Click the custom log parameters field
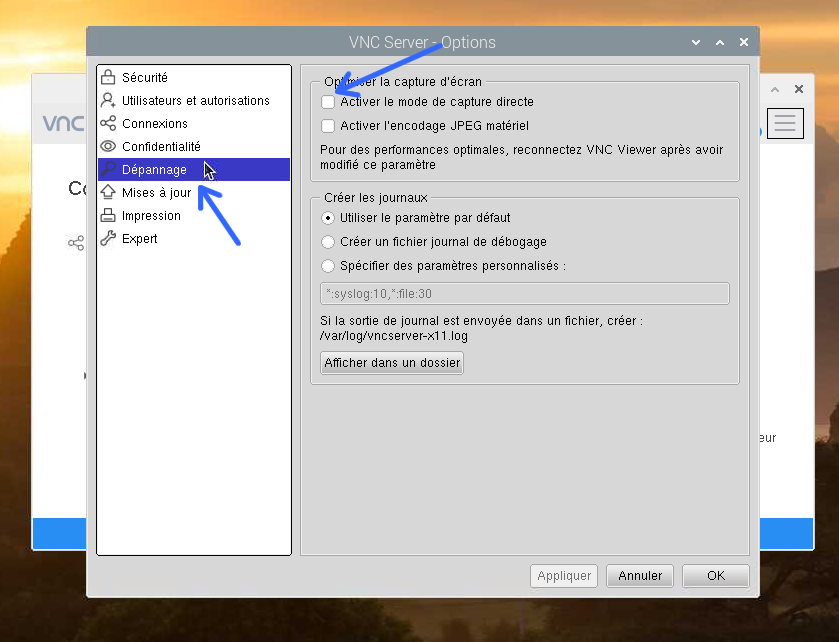The height and width of the screenshot is (642, 839). (x=525, y=294)
